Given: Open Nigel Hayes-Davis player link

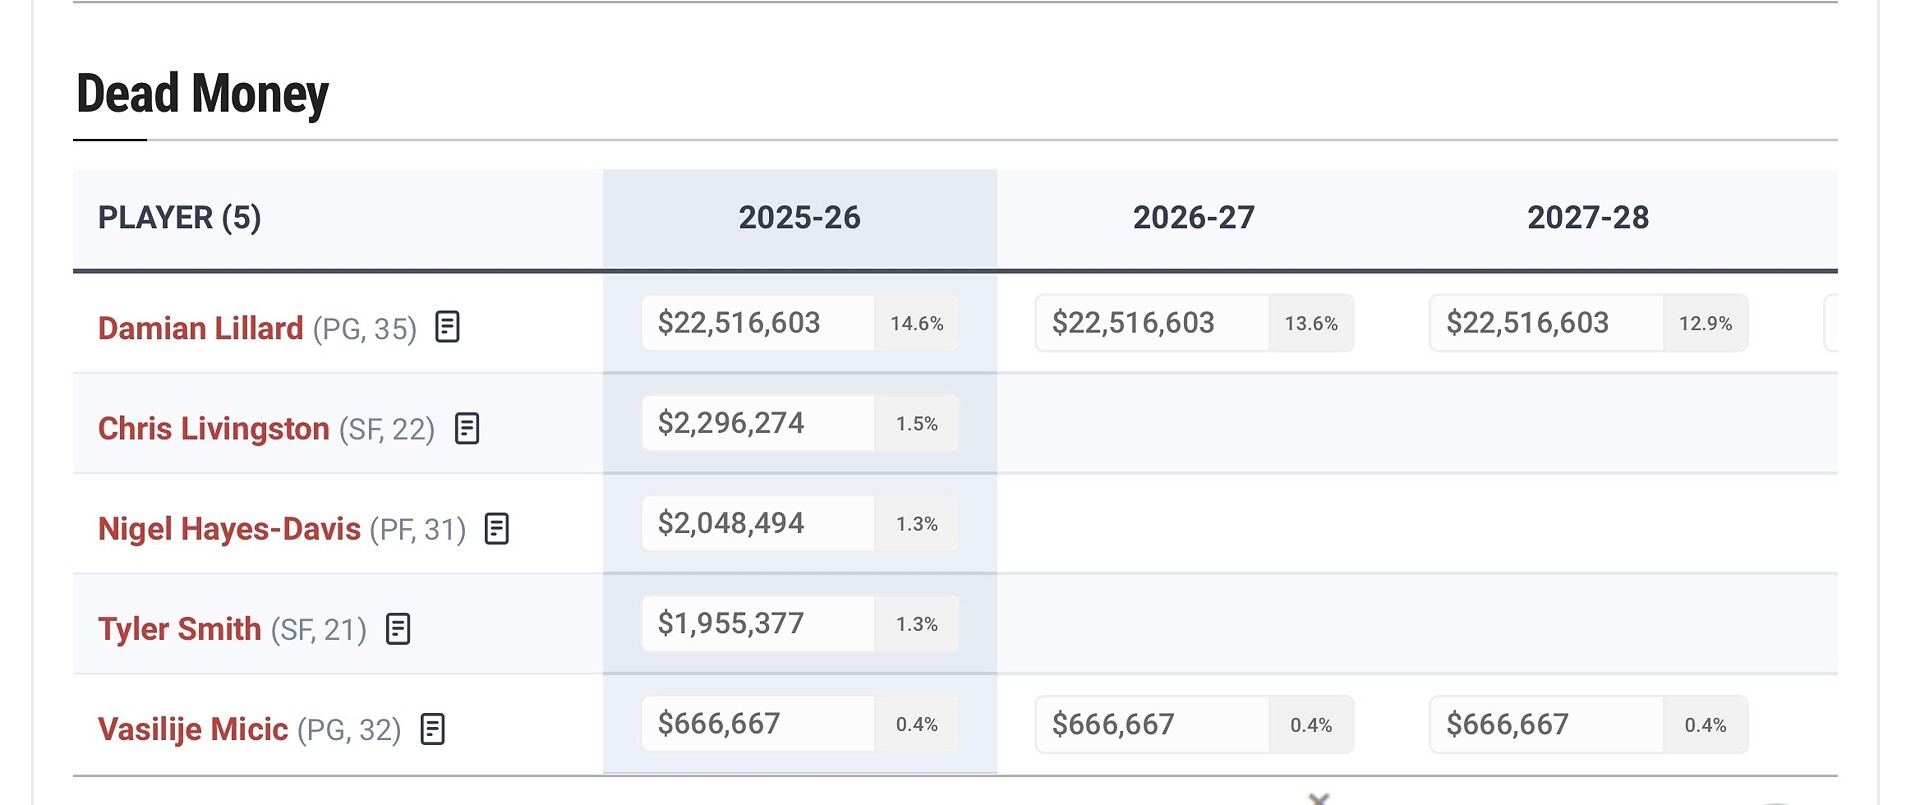Looking at the screenshot, I should click(229, 528).
